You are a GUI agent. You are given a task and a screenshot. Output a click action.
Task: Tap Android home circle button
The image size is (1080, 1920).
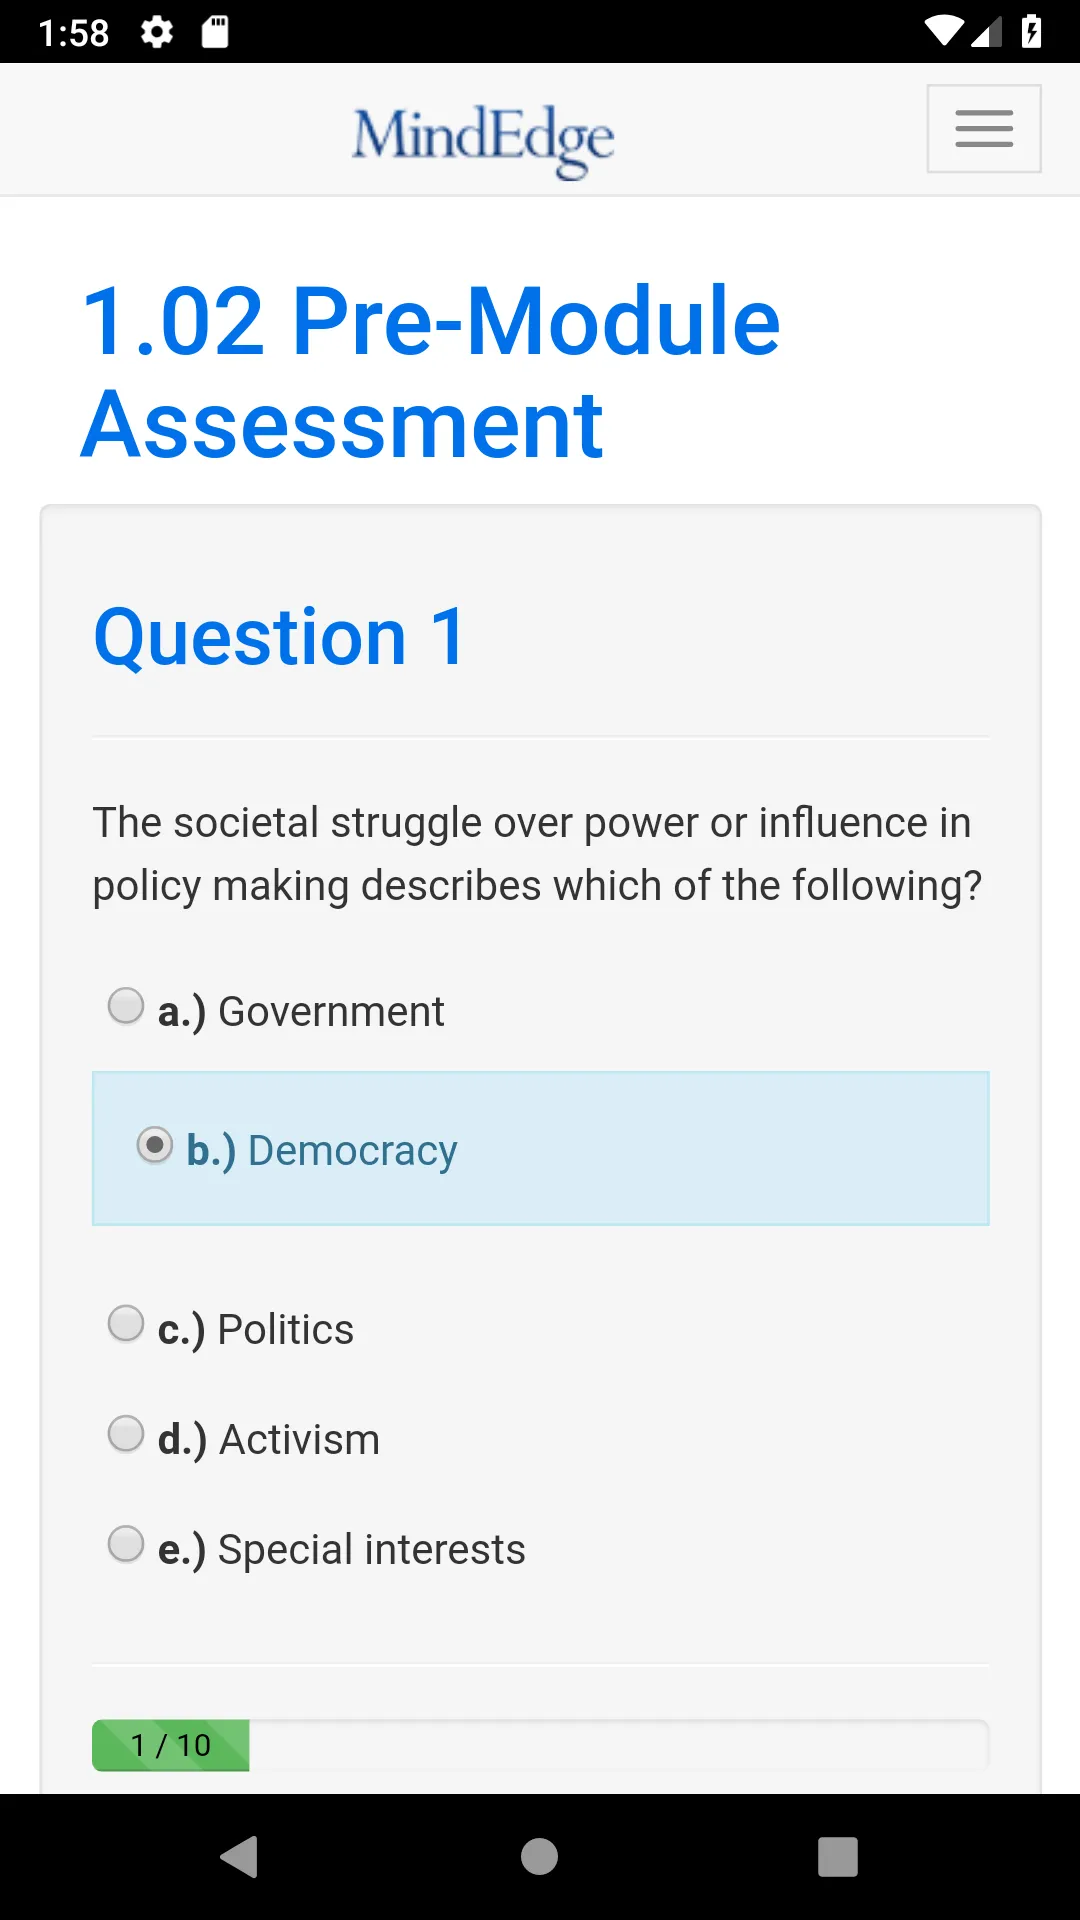point(539,1857)
